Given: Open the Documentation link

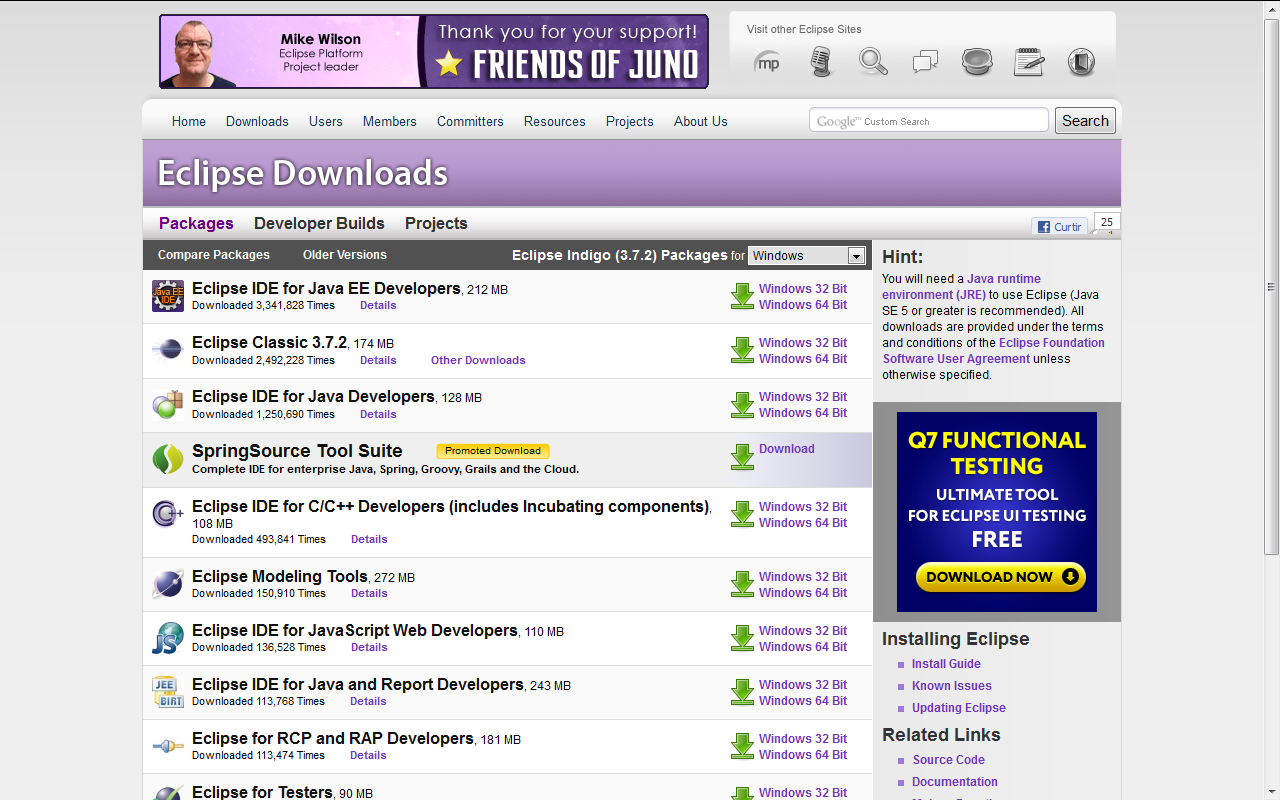Looking at the screenshot, I should coord(955,782).
